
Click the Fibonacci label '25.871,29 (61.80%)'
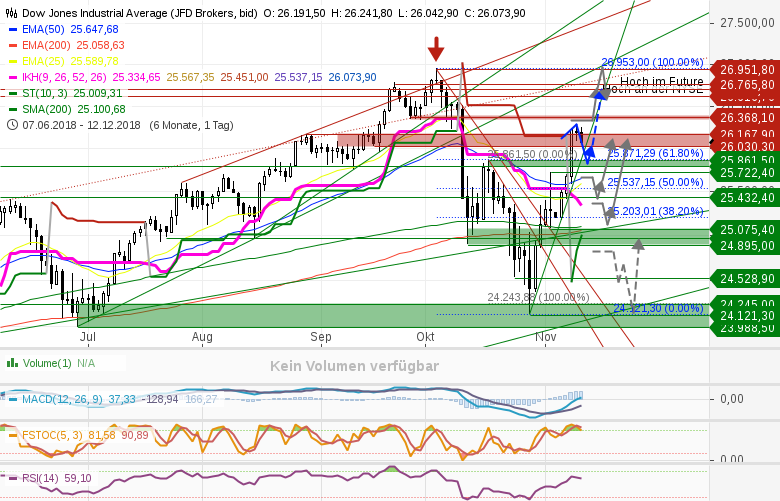[x=655, y=153]
